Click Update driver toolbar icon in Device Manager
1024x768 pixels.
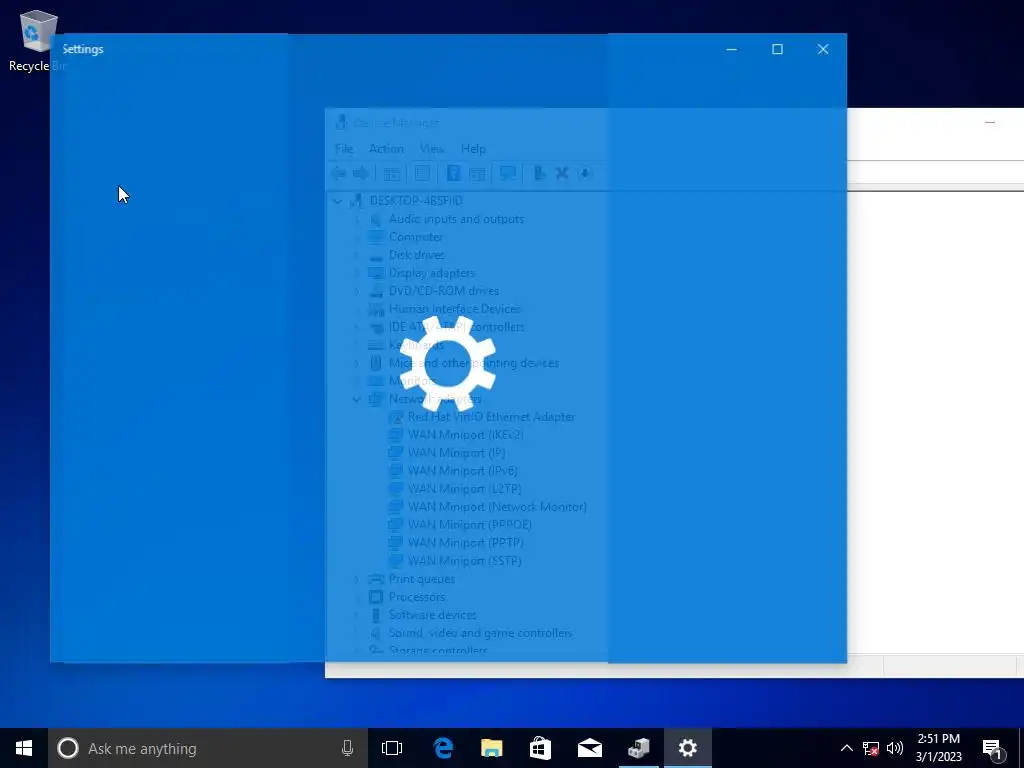pyautogui.click(x=539, y=173)
